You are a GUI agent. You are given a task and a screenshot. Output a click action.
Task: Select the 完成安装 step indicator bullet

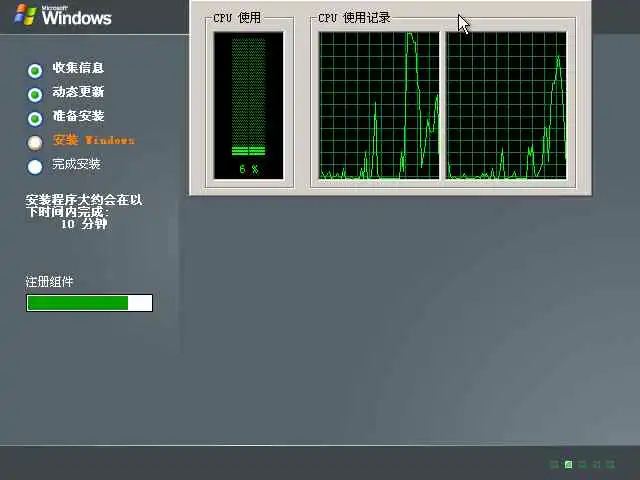pyautogui.click(x=35, y=167)
